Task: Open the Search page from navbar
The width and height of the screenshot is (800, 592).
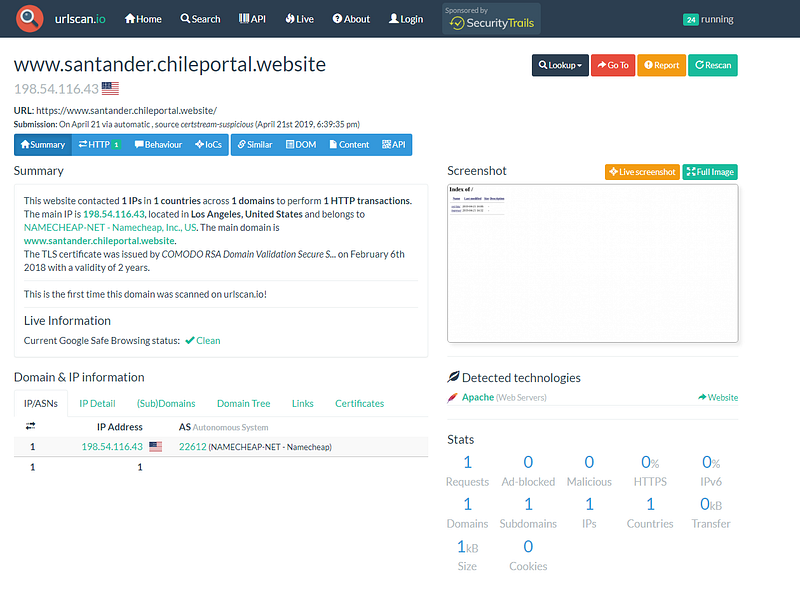Action: pos(200,19)
